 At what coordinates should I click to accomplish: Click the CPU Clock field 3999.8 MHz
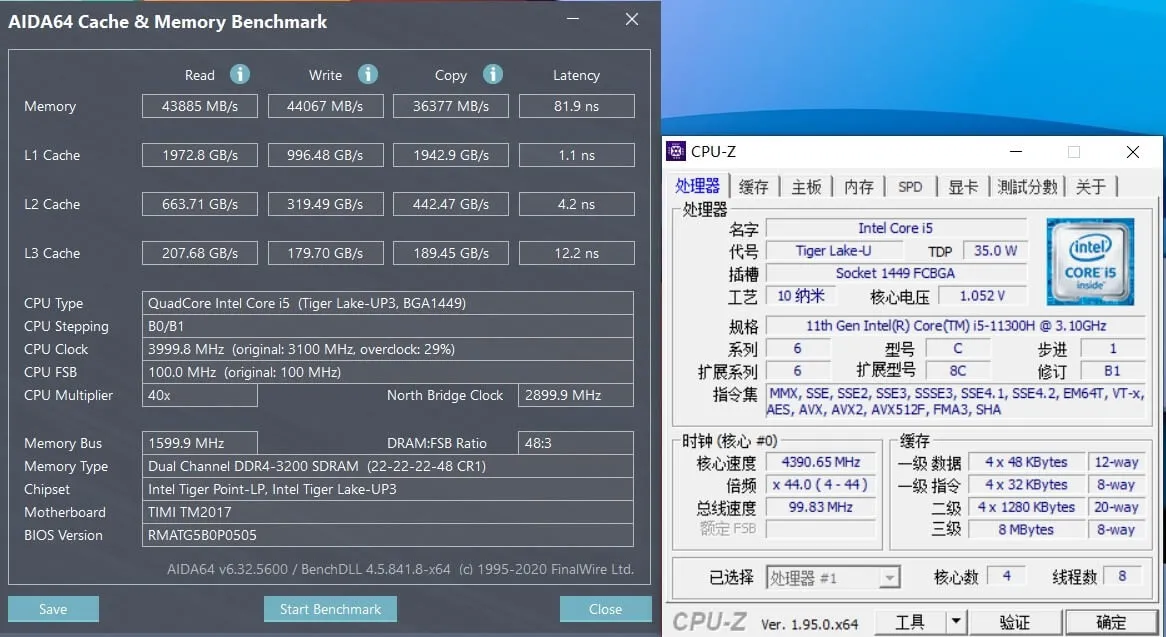tap(387, 349)
